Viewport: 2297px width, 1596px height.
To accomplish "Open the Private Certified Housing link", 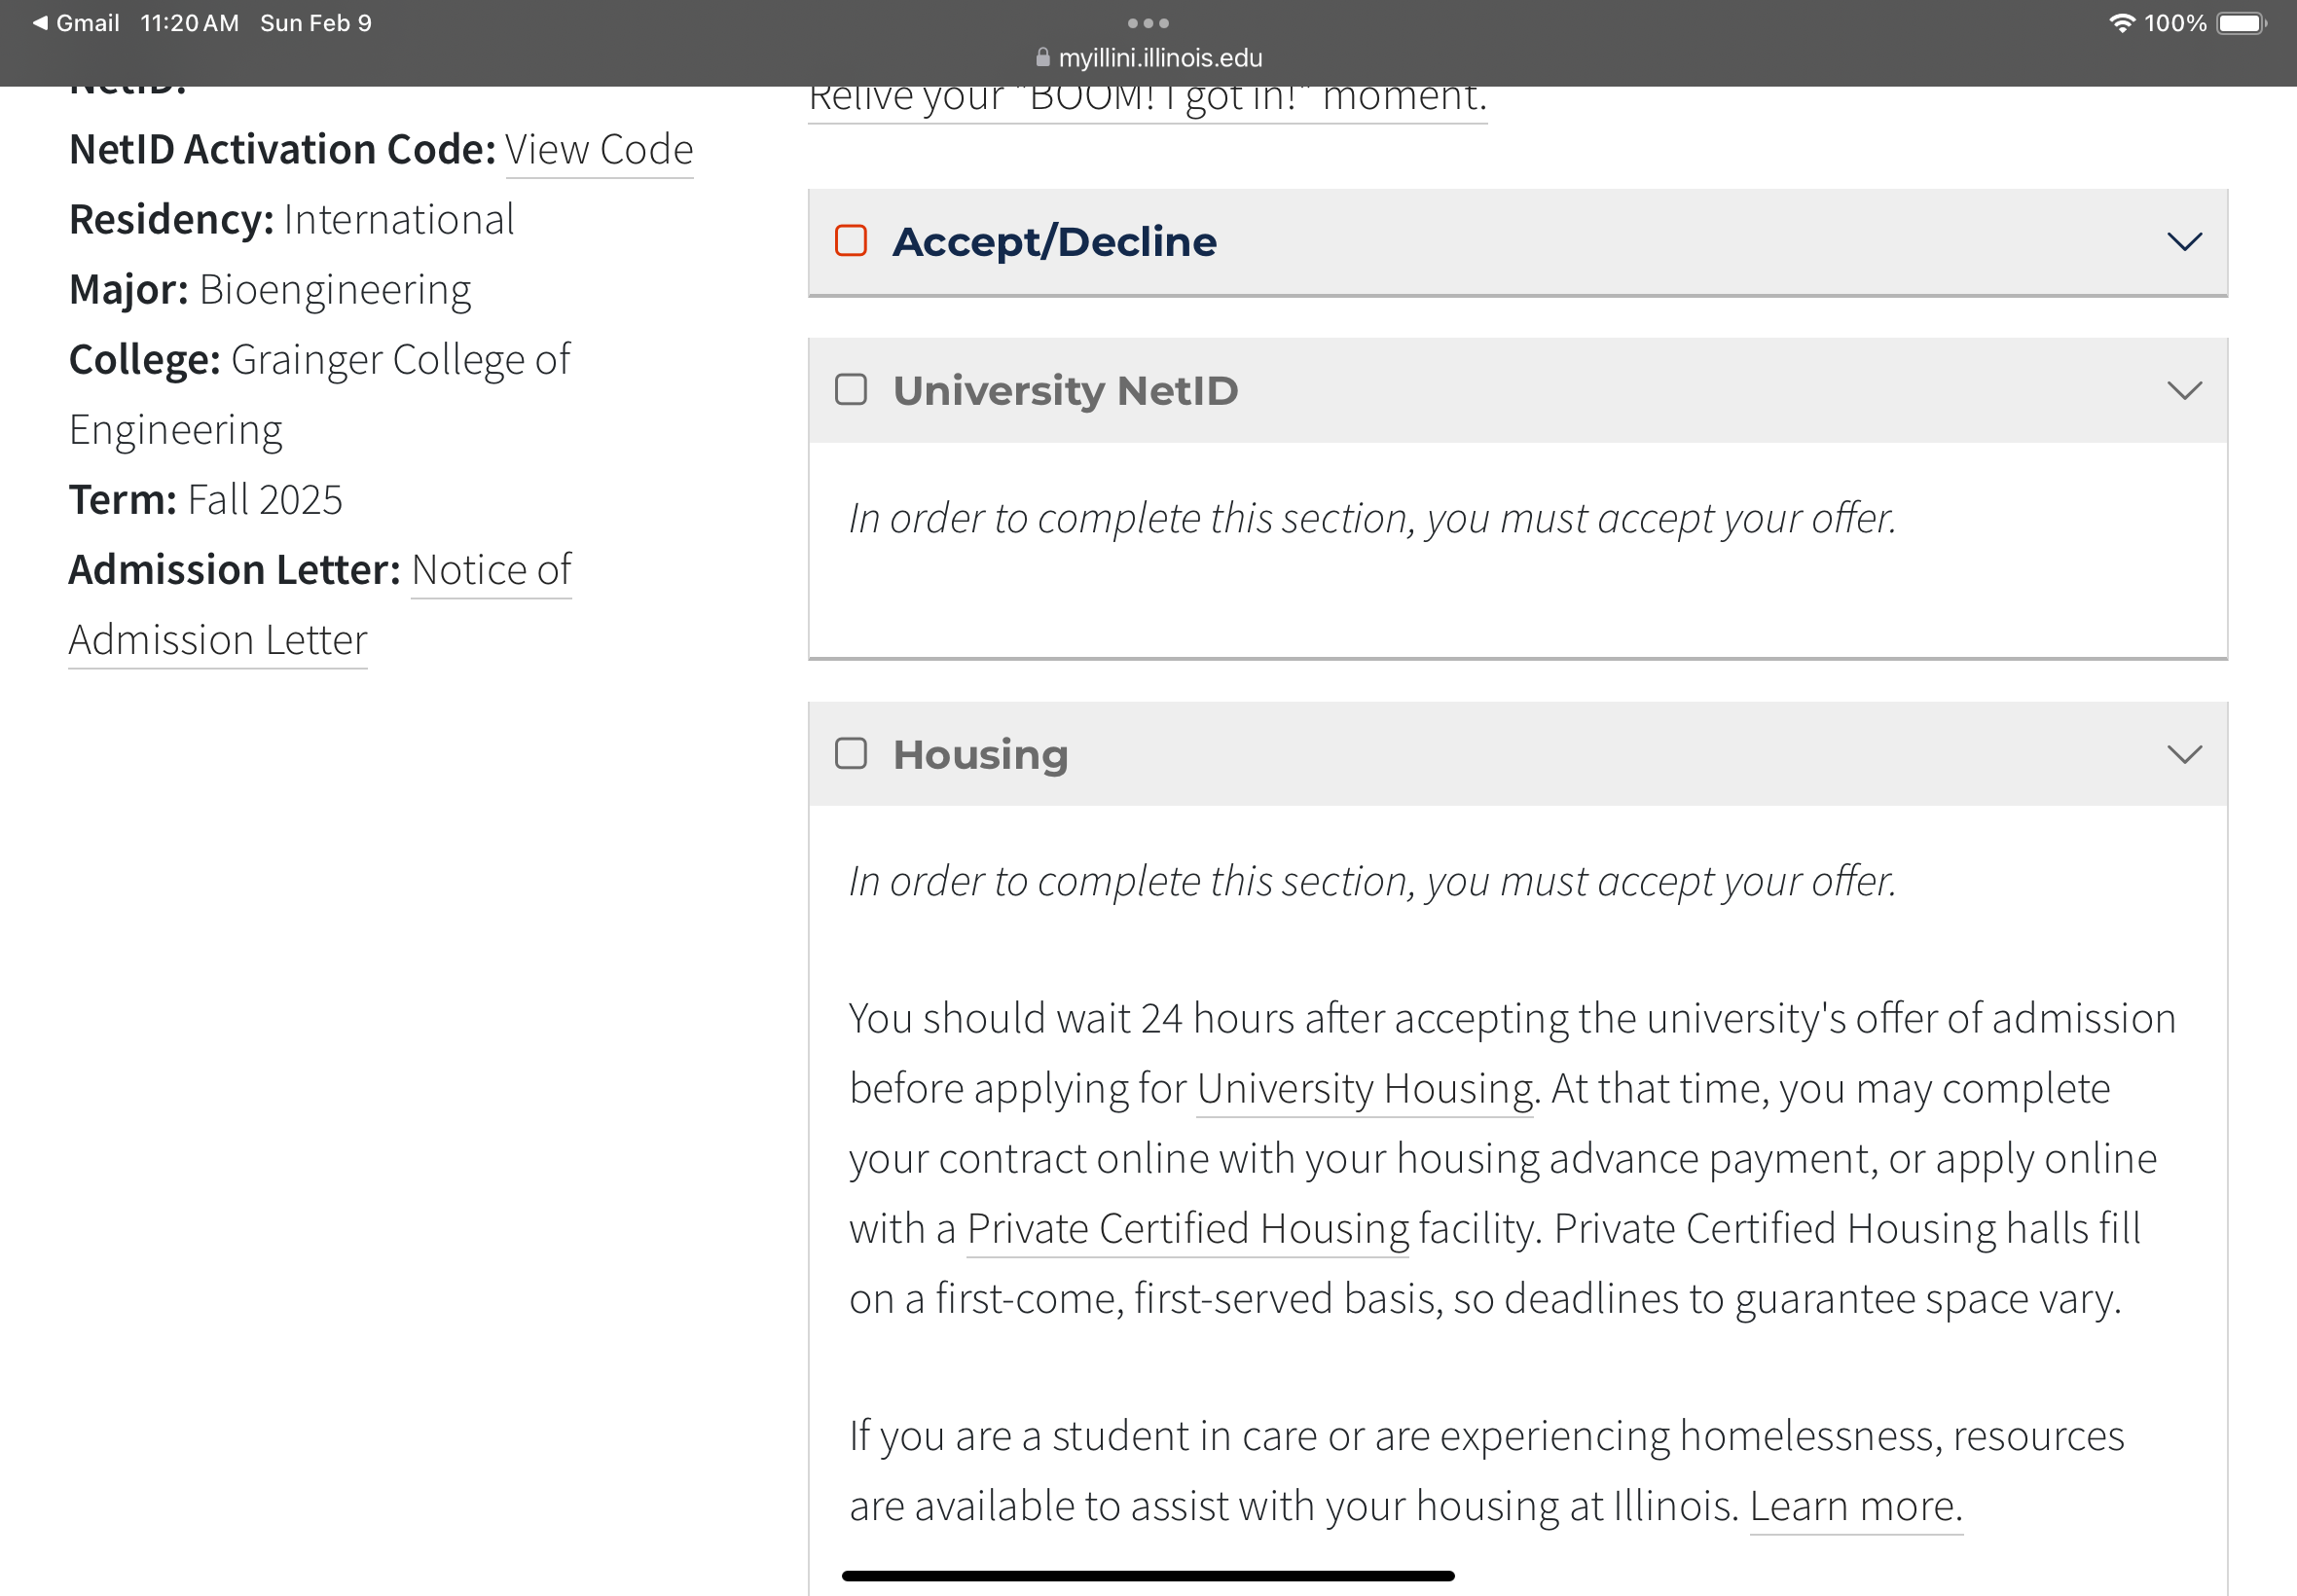I will [1188, 1229].
